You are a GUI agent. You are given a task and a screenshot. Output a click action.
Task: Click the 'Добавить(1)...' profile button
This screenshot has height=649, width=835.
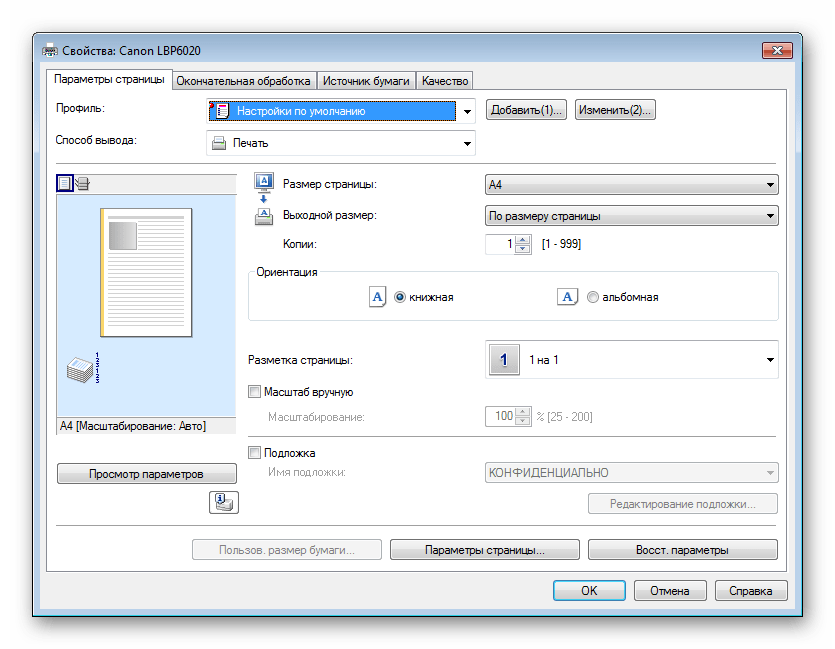coord(527,111)
